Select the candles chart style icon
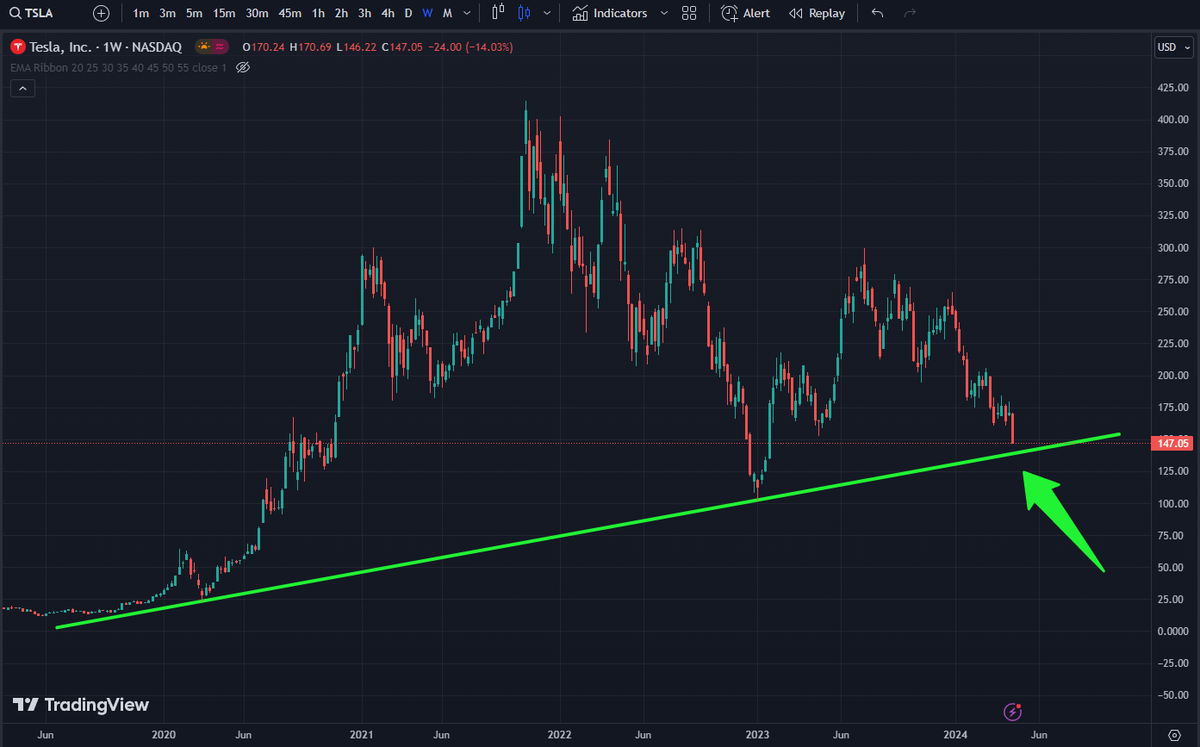The image size is (1200, 747). (x=524, y=13)
